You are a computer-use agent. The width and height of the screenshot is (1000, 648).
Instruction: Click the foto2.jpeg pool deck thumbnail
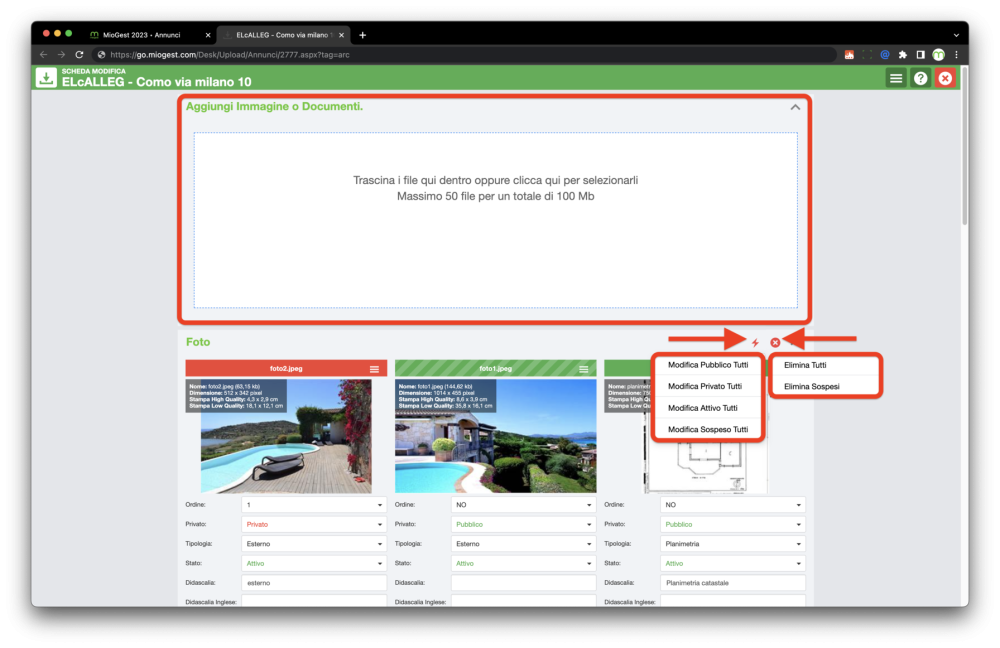tap(286, 436)
